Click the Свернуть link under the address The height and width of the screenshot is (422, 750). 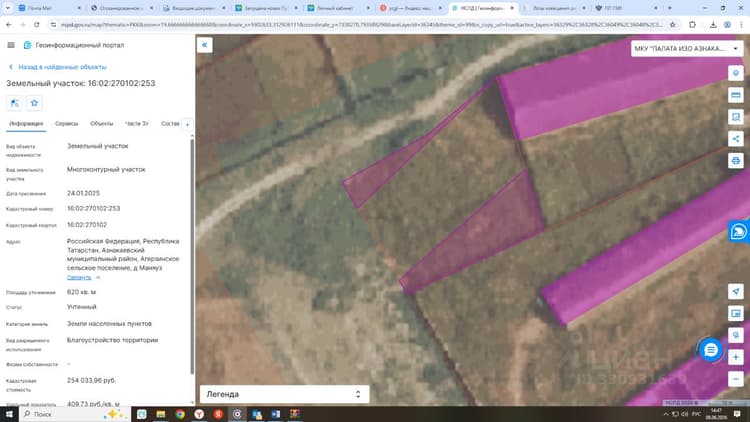coord(79,278)
